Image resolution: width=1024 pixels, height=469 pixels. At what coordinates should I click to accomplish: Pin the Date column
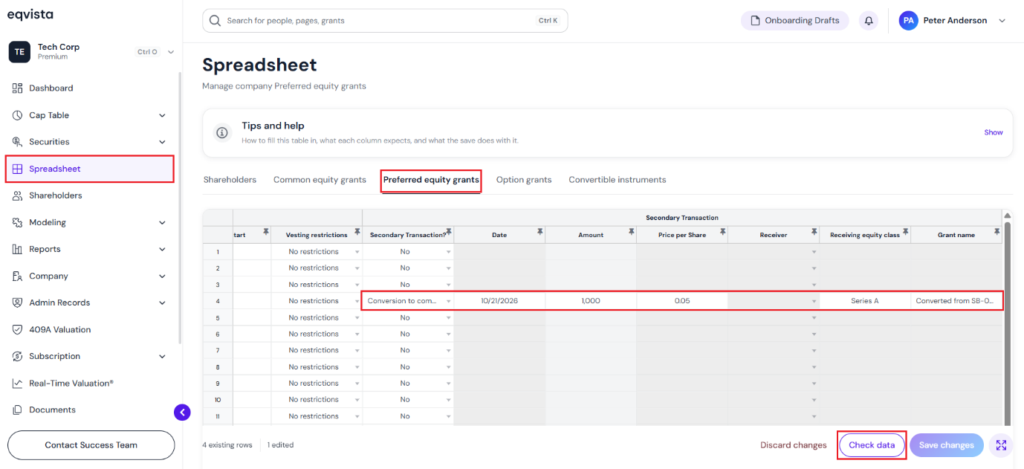[x=540, y=231]
